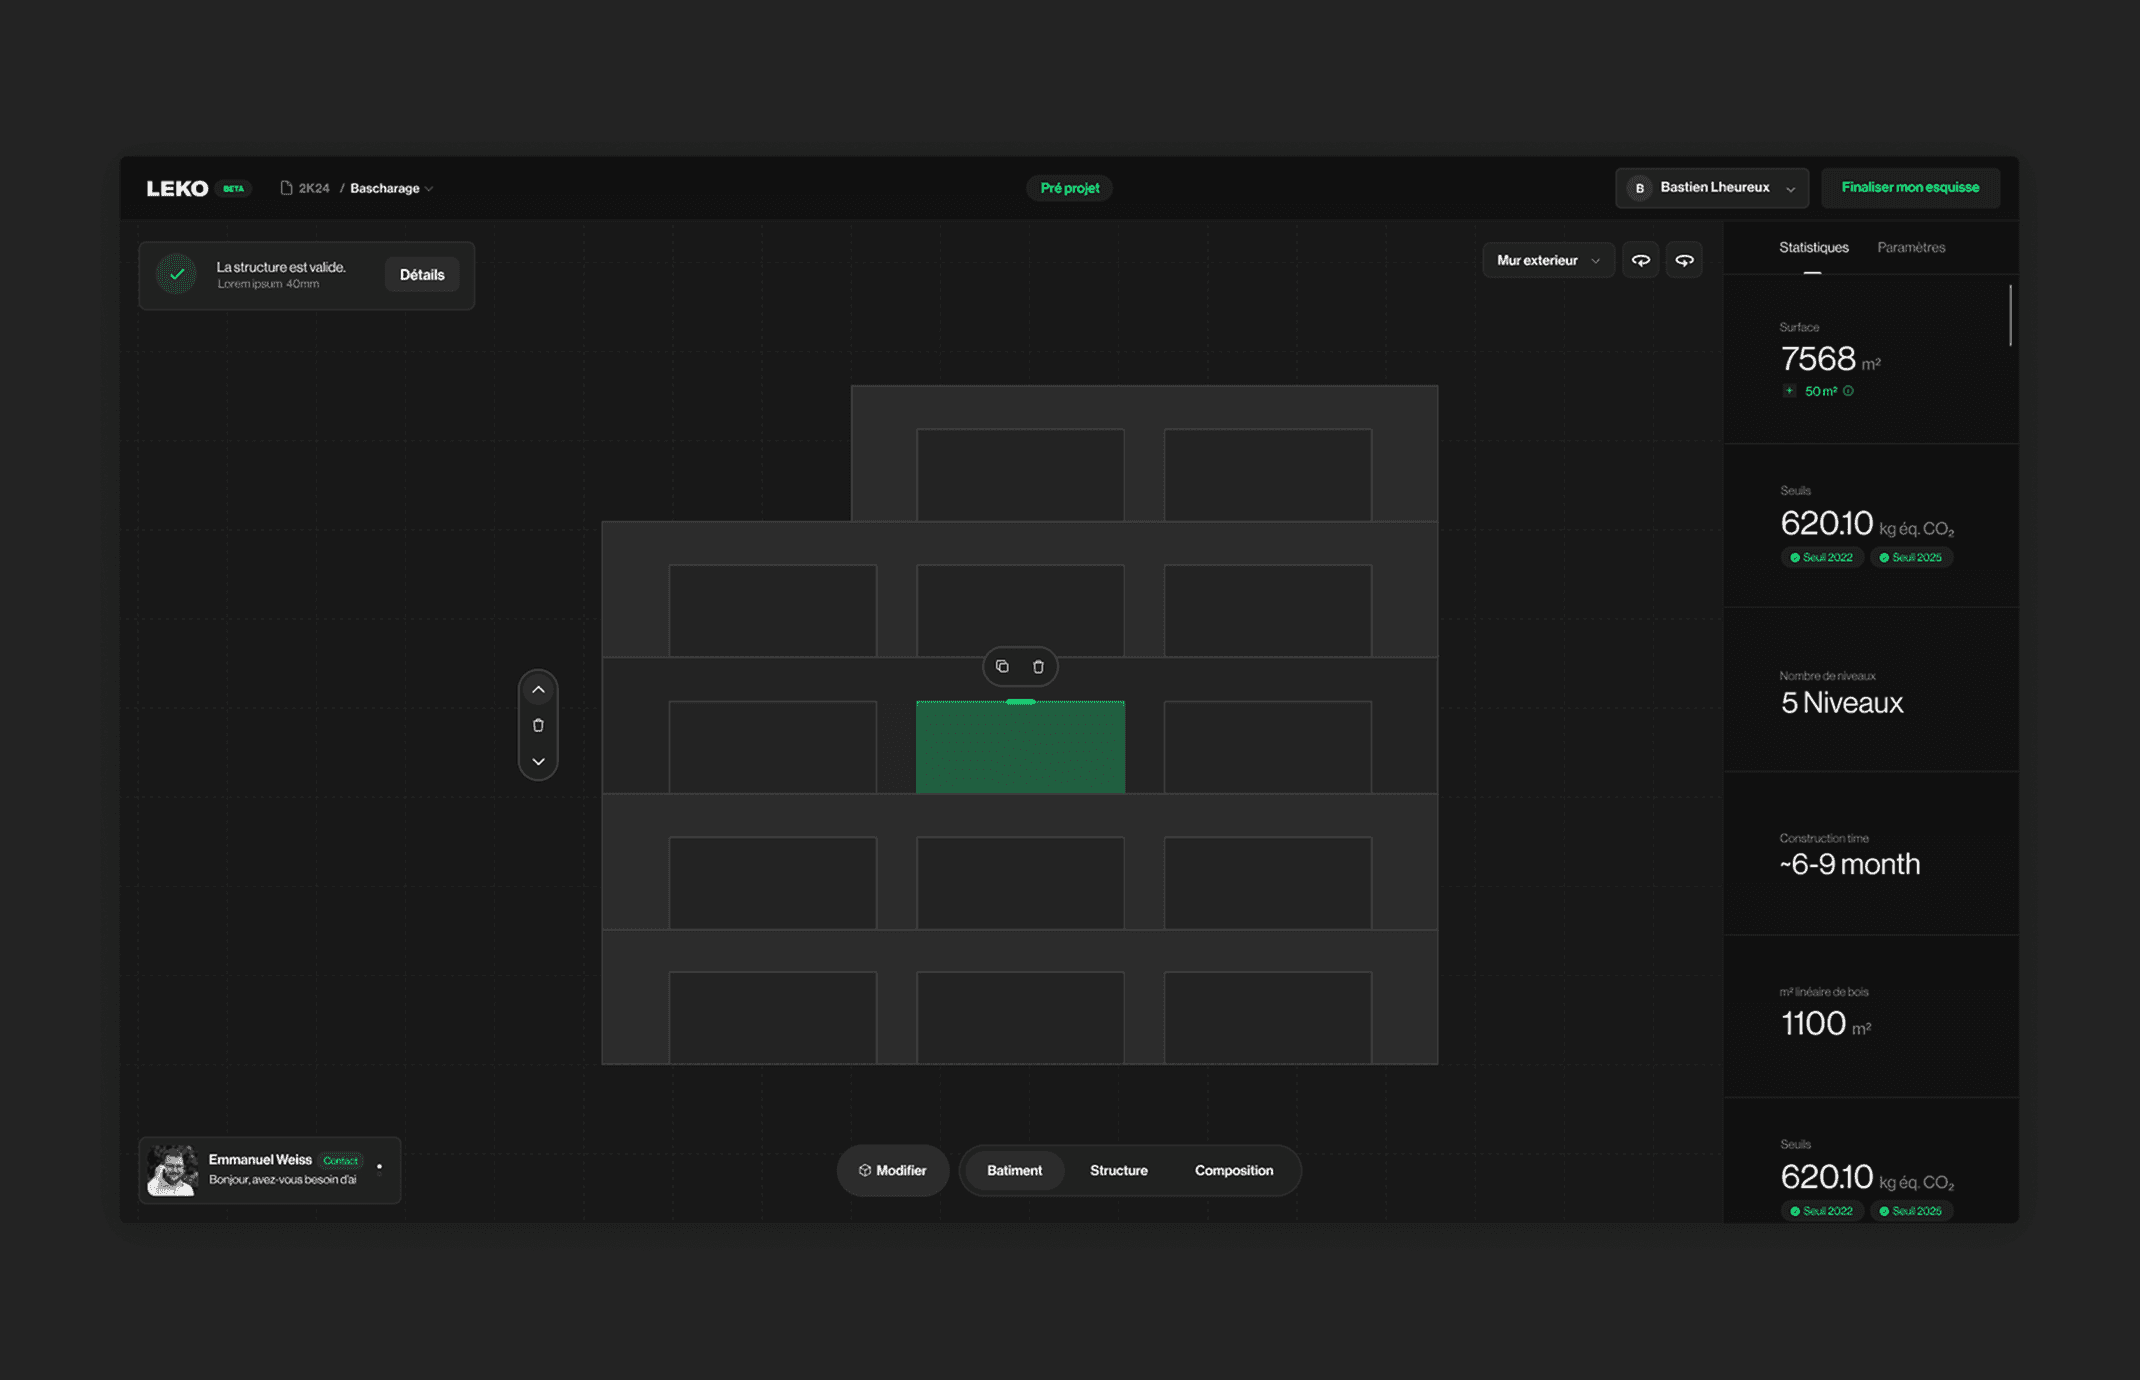Select the Structure view tab
Screen dimensions: 2140x1380
[x=1118, y=1170]
